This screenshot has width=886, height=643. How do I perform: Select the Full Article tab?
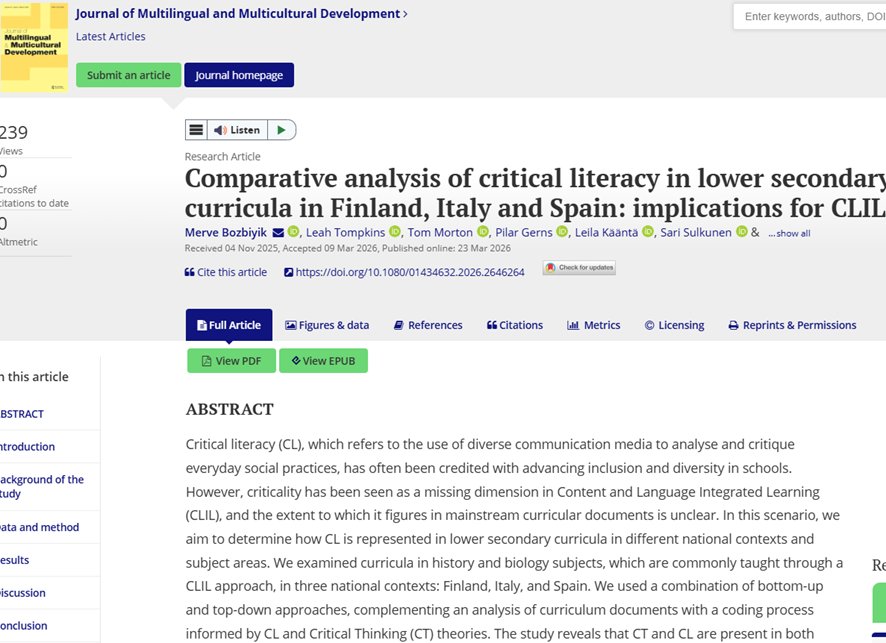pyautogui.click(x=229, y=325)
